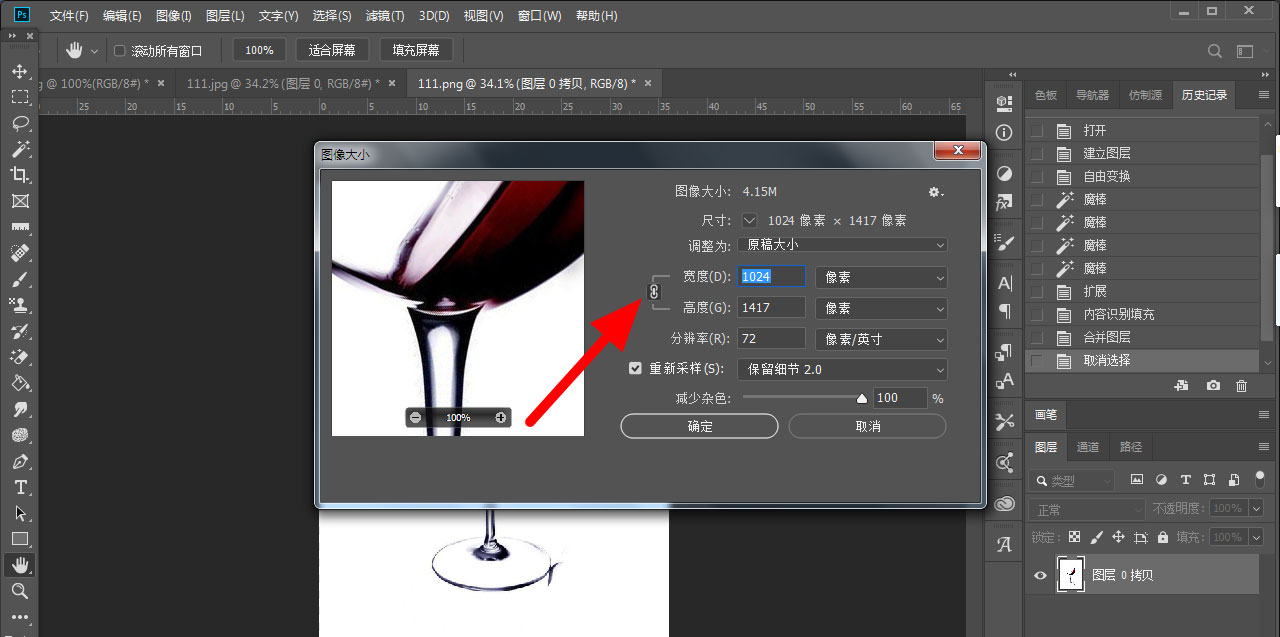This screenshot has width=1280, height=637.
Task: Delete the current history state
Action: tap(1242, 385)
